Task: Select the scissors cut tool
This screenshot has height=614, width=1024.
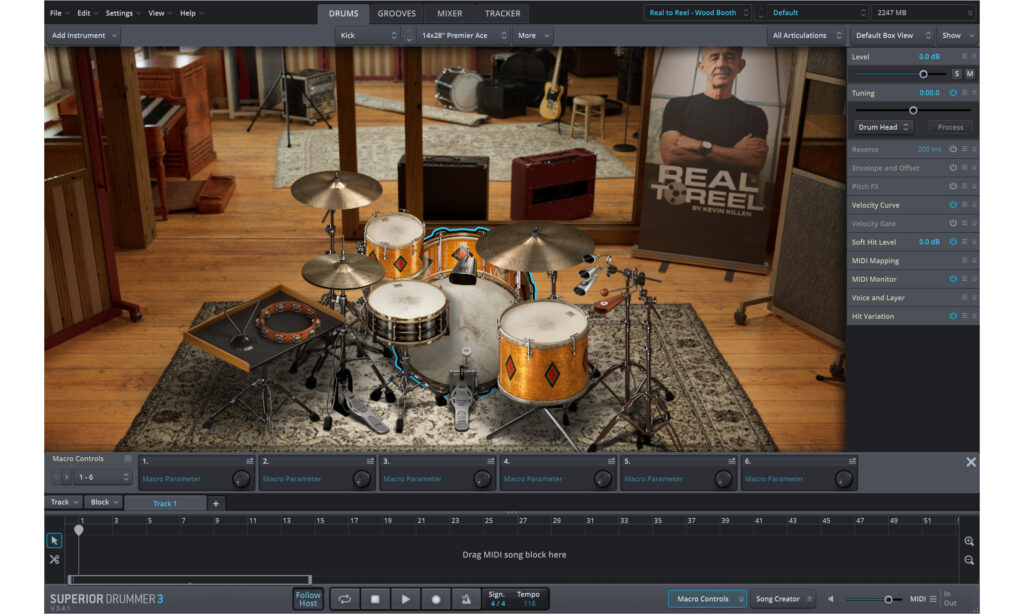Action: [54, 560]
